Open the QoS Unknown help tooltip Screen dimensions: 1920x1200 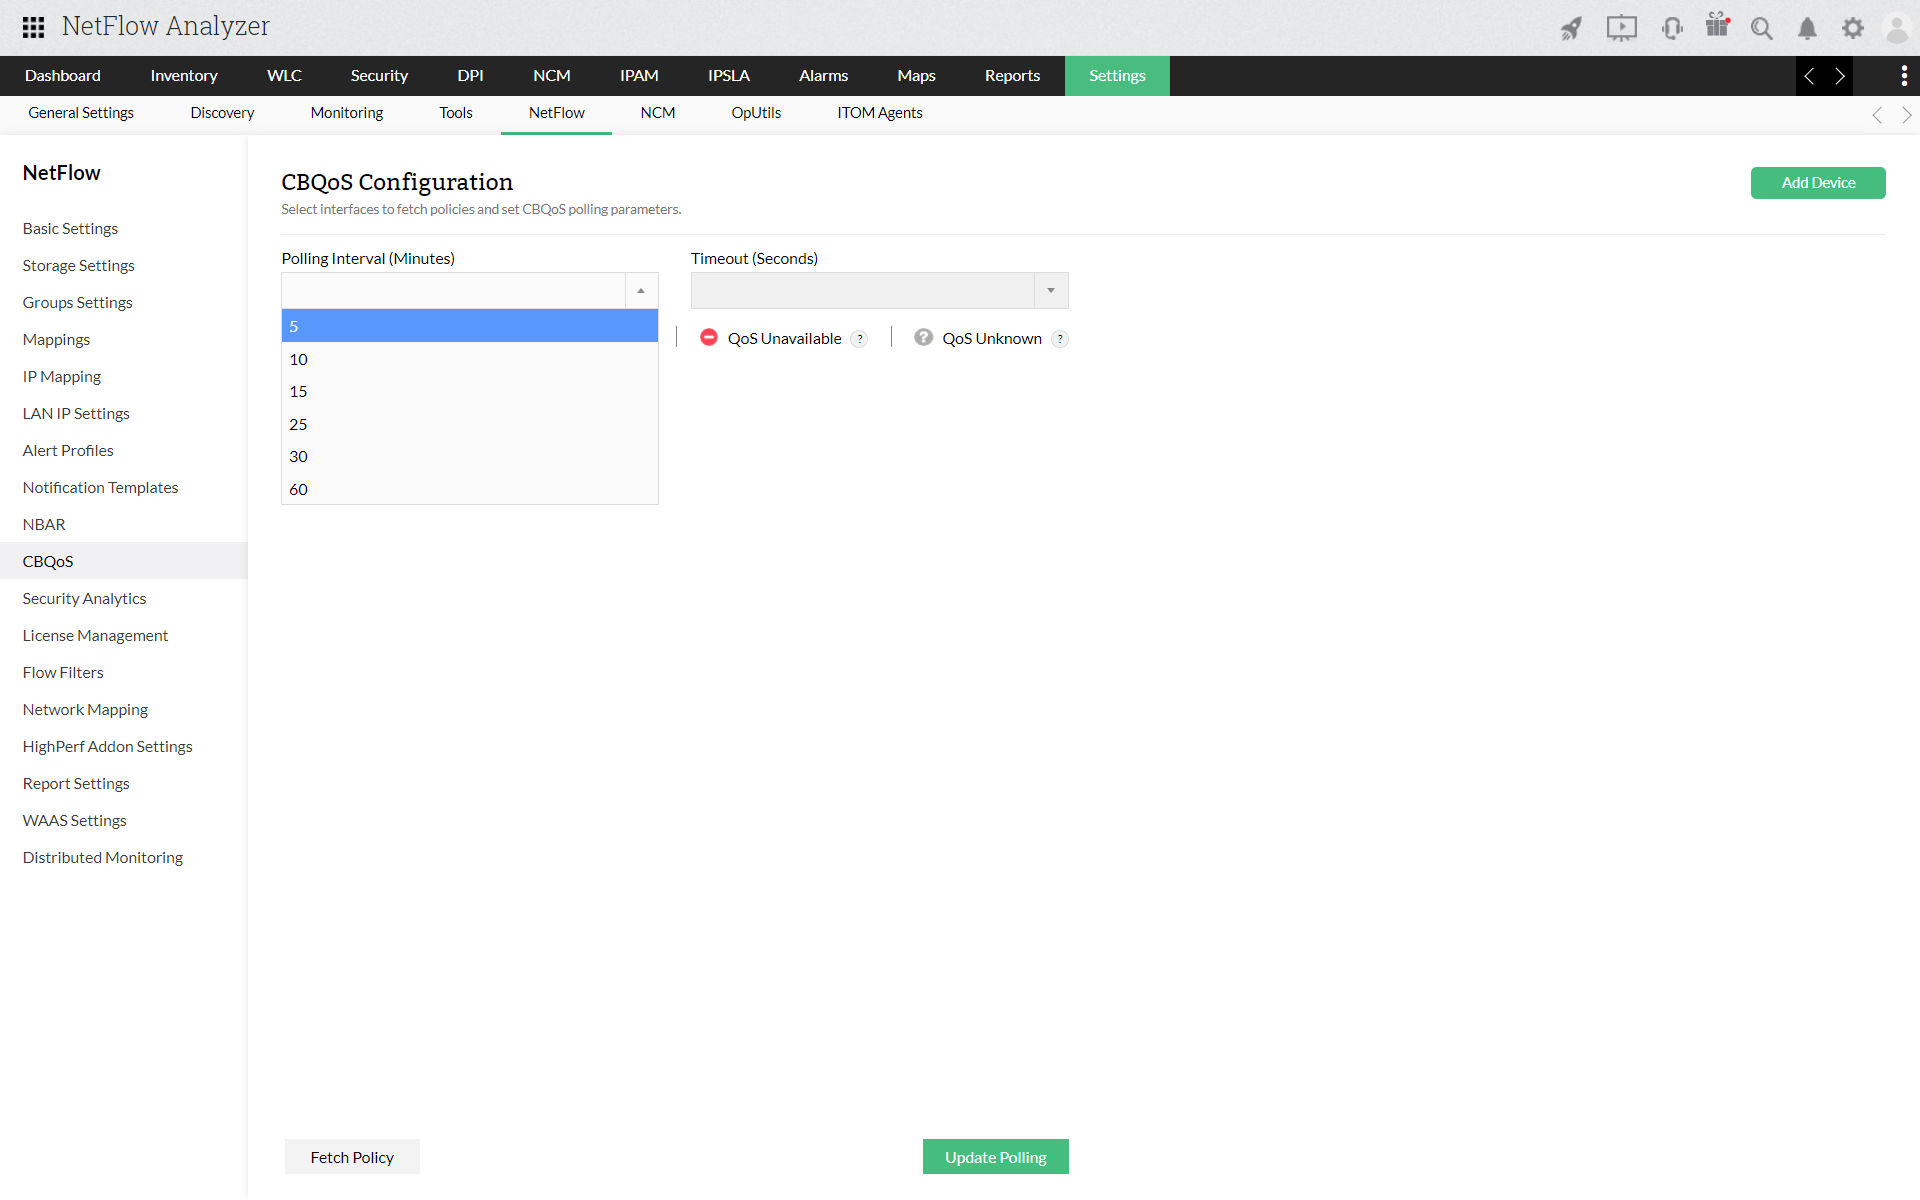tap(1060, 338)
